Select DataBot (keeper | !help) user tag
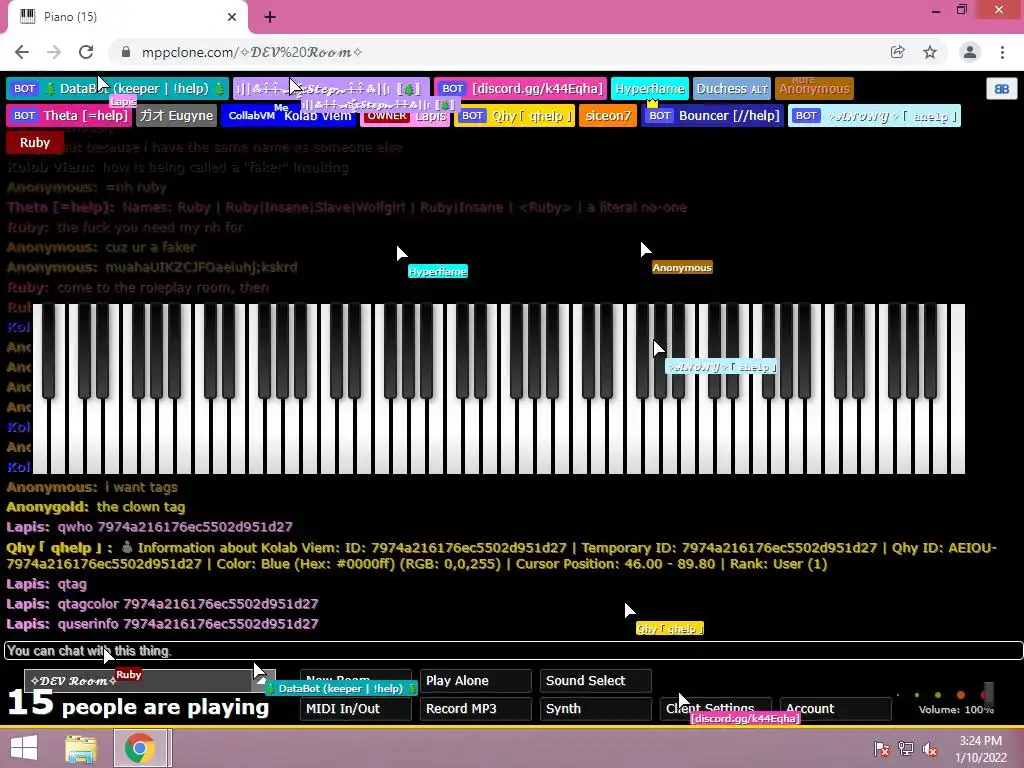1024x768 pixels. coord(118,89)
